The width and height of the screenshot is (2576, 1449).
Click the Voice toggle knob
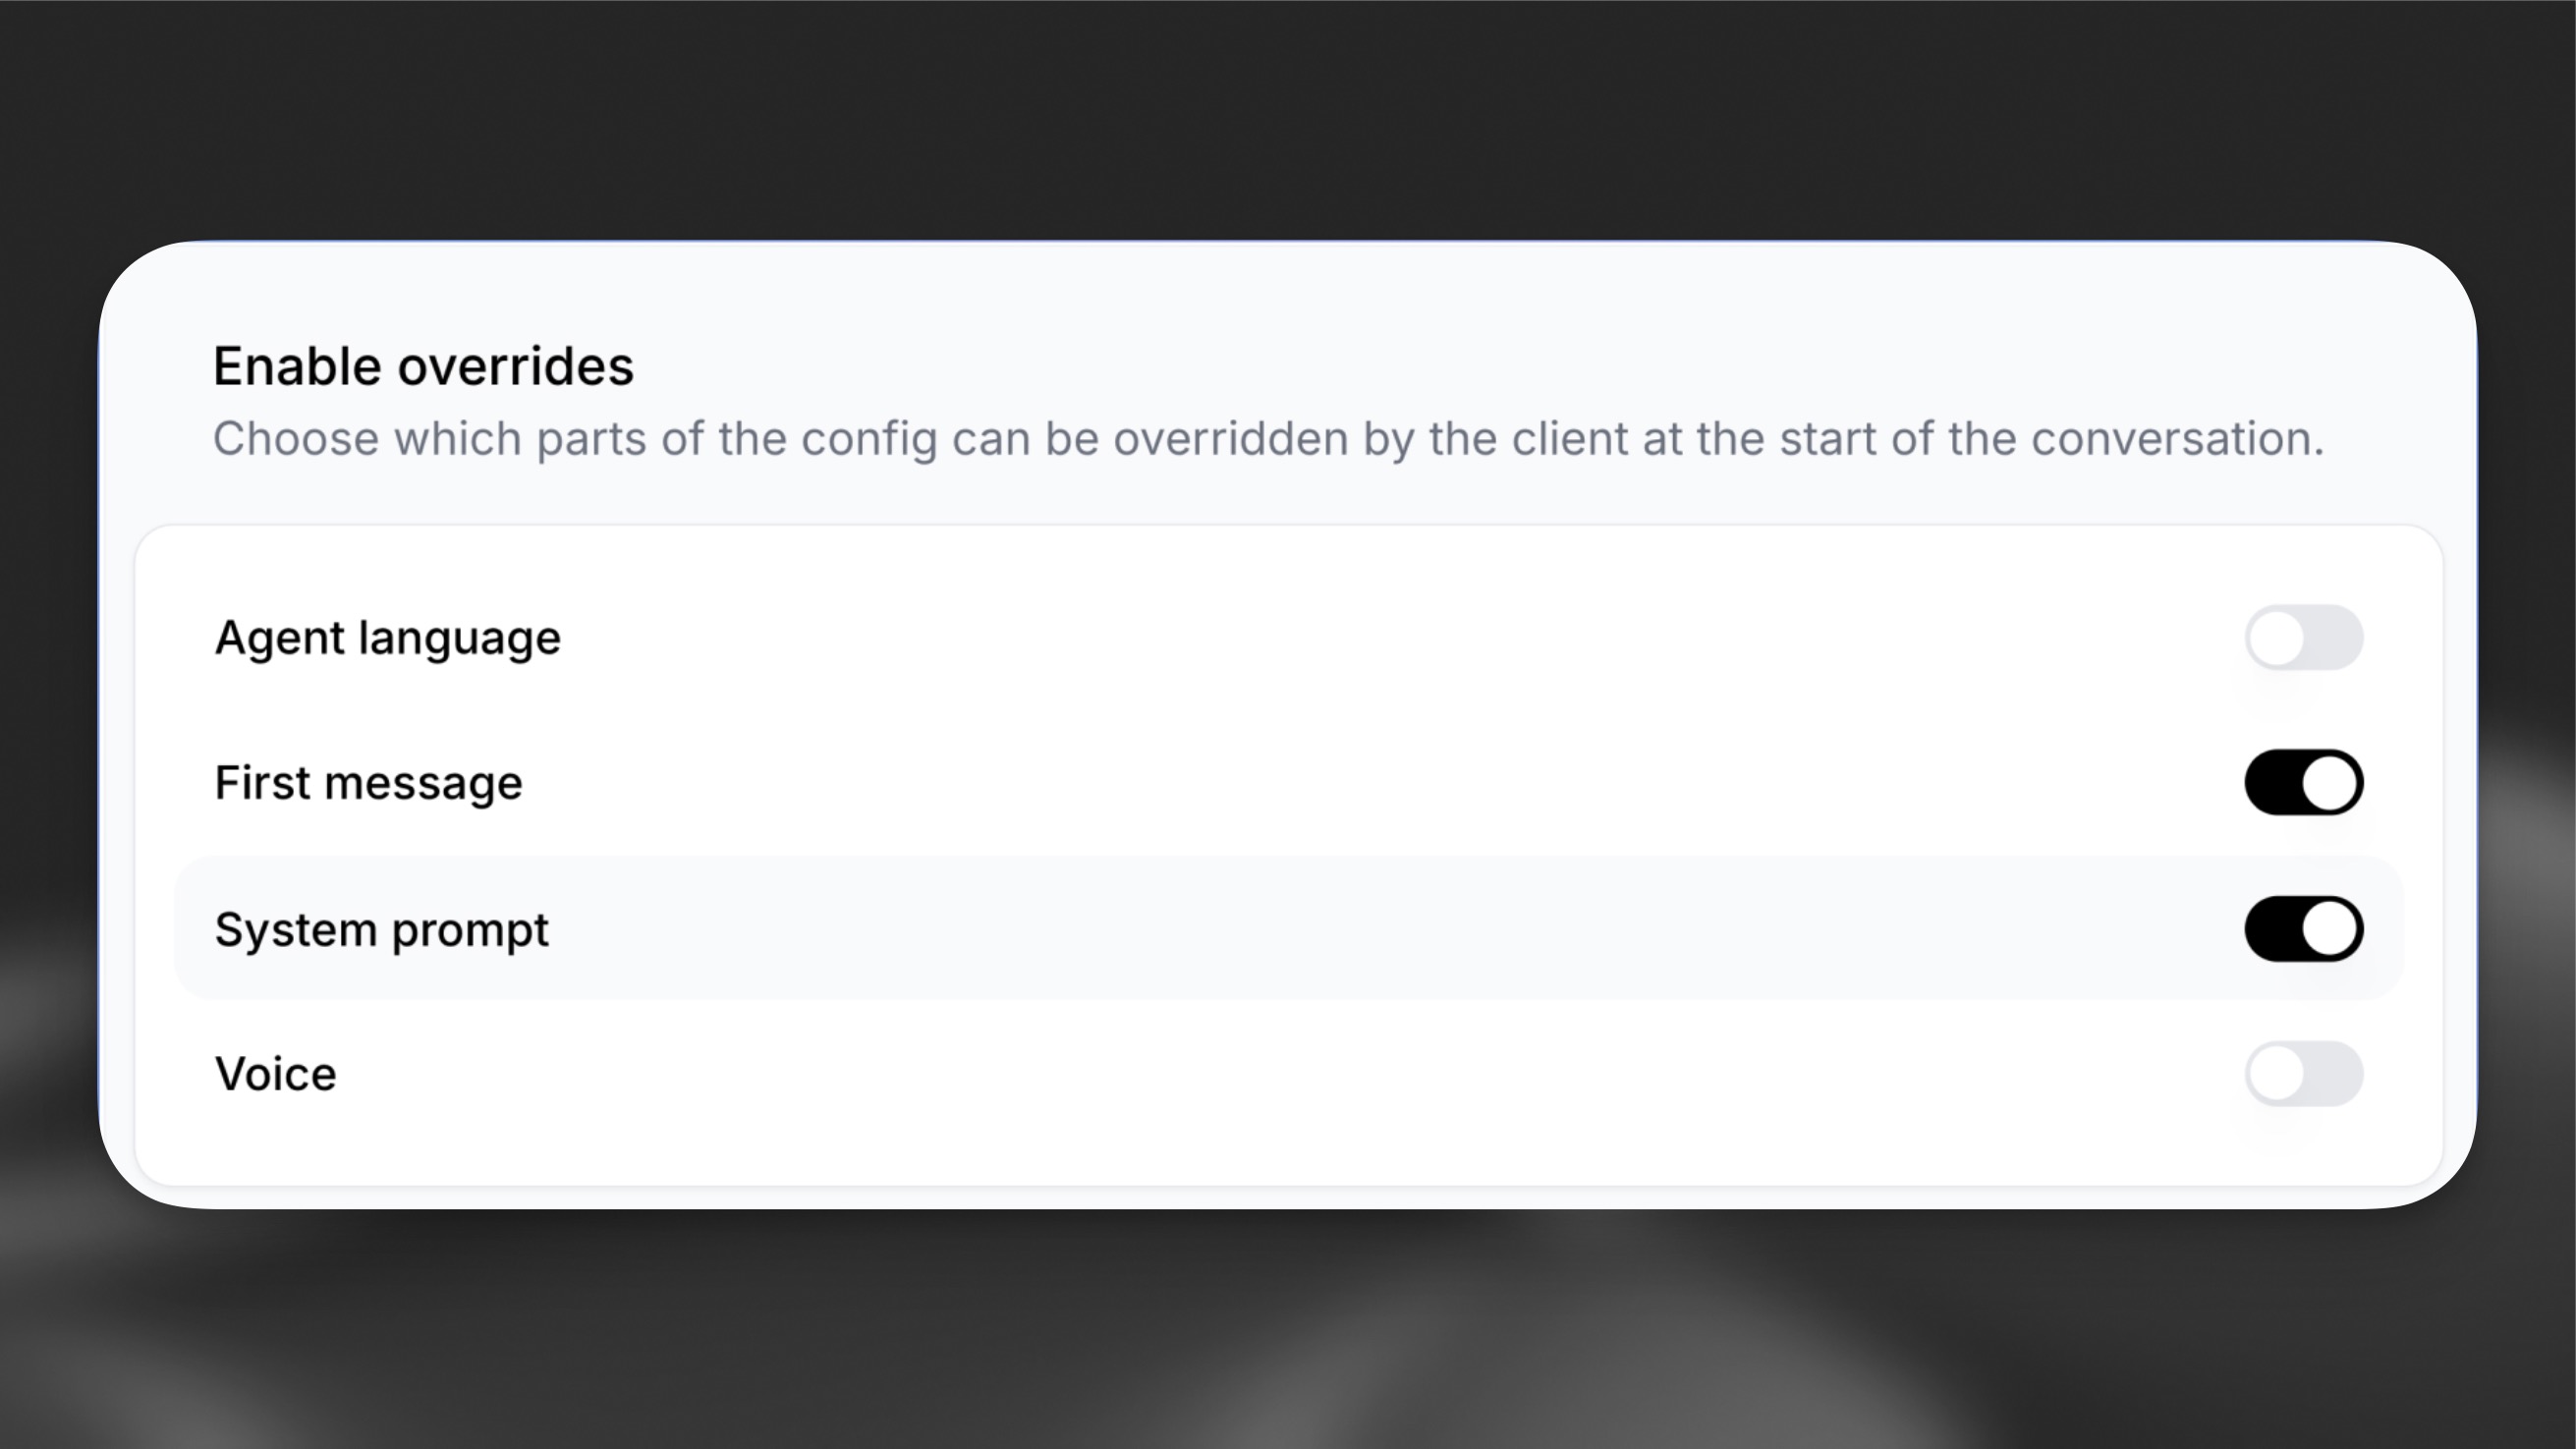tap(2279, 1073)
